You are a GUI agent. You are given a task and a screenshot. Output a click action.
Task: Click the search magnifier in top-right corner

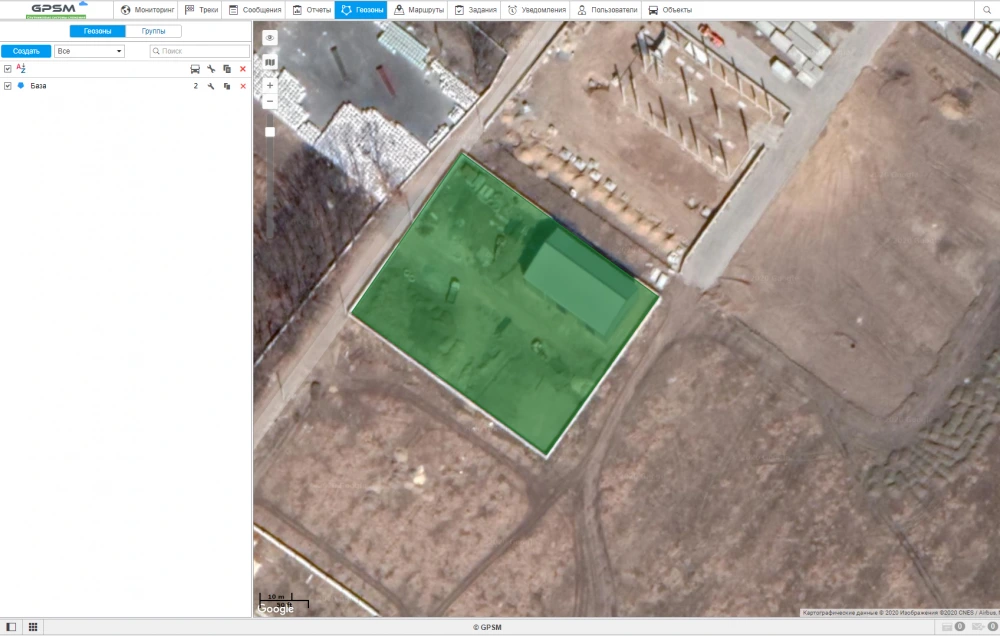(x=986, y=10)
